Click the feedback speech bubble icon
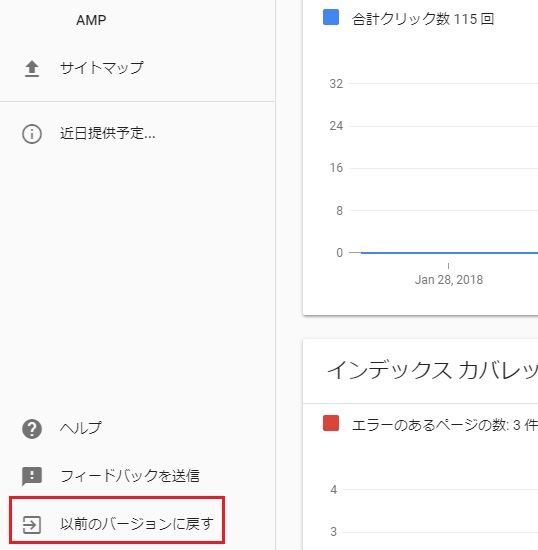The width and height of the screenshot is (538, 550). pos(32,476)
